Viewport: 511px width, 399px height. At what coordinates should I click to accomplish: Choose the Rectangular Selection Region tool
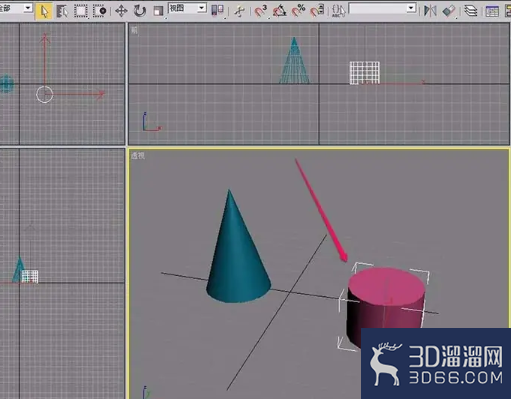81,11
